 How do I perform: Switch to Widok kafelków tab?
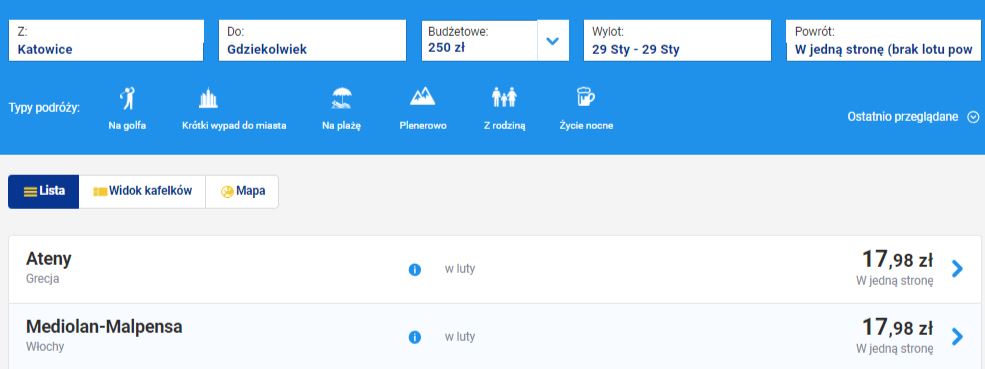click(x=142, y=192)
